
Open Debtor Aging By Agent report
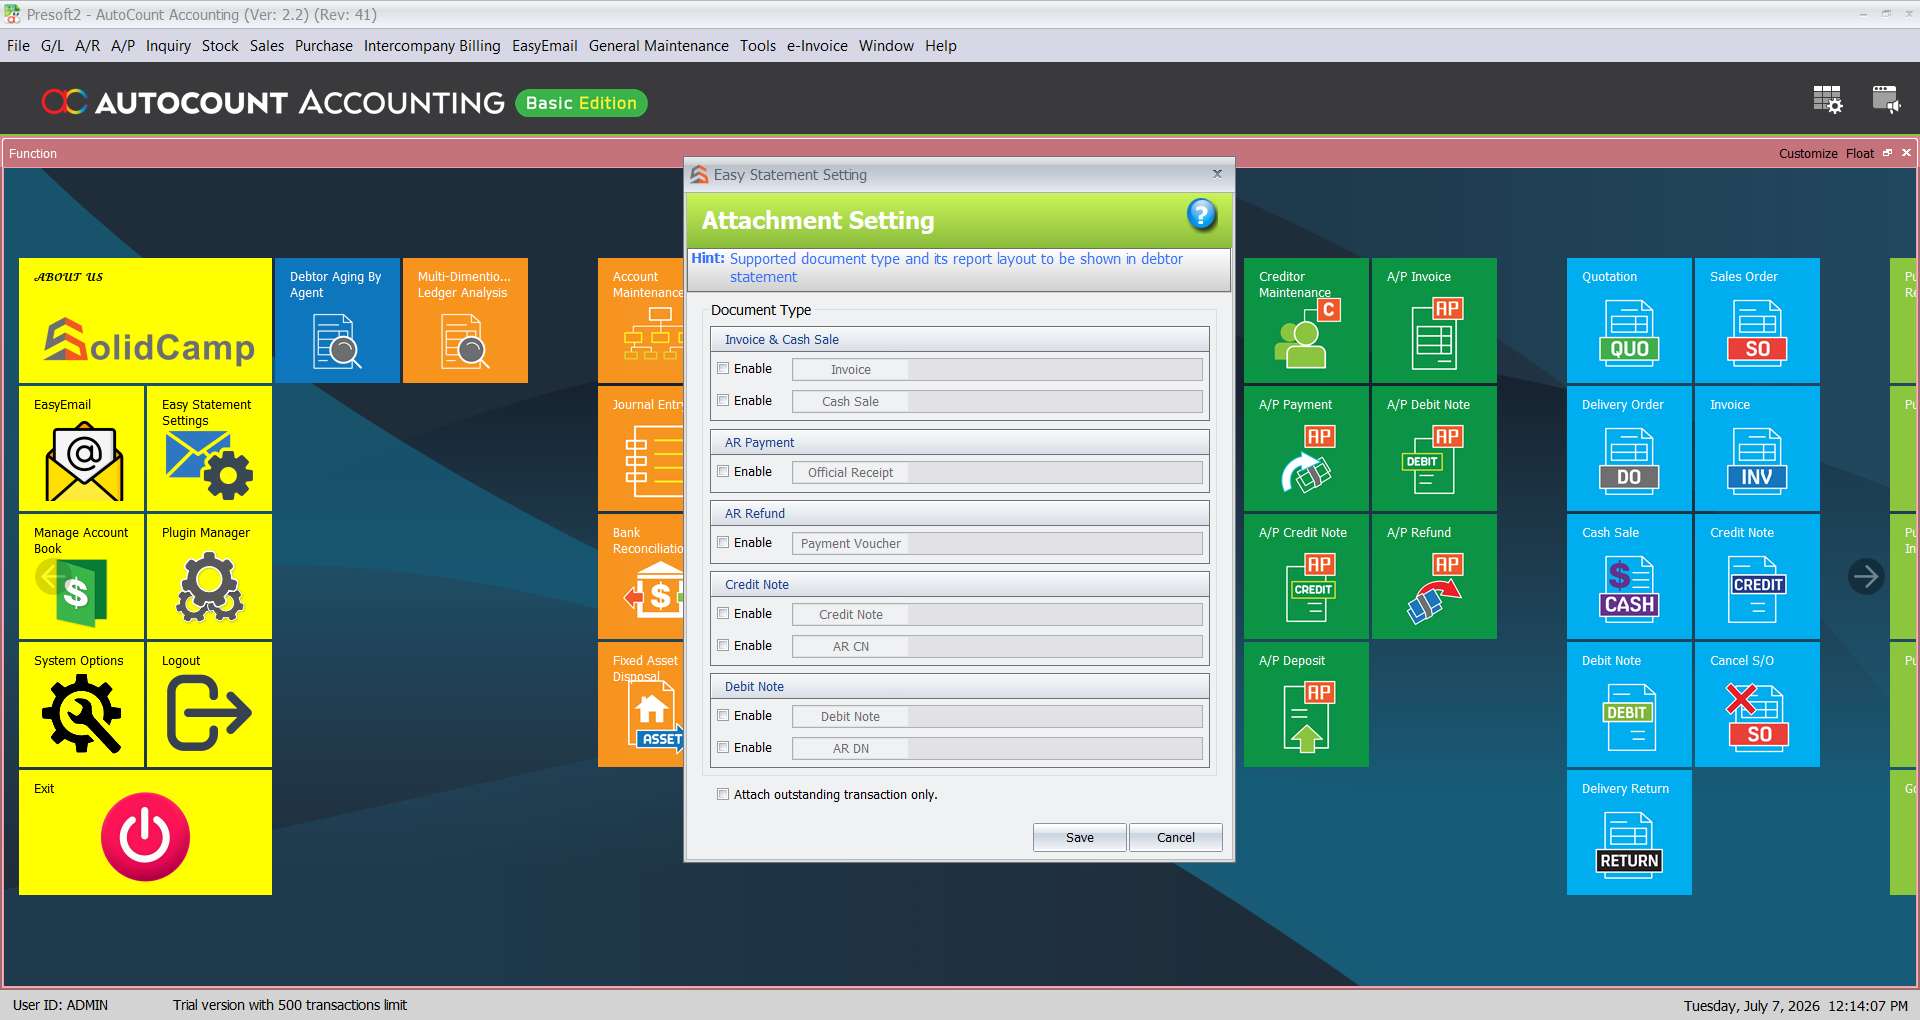point(337,321)
